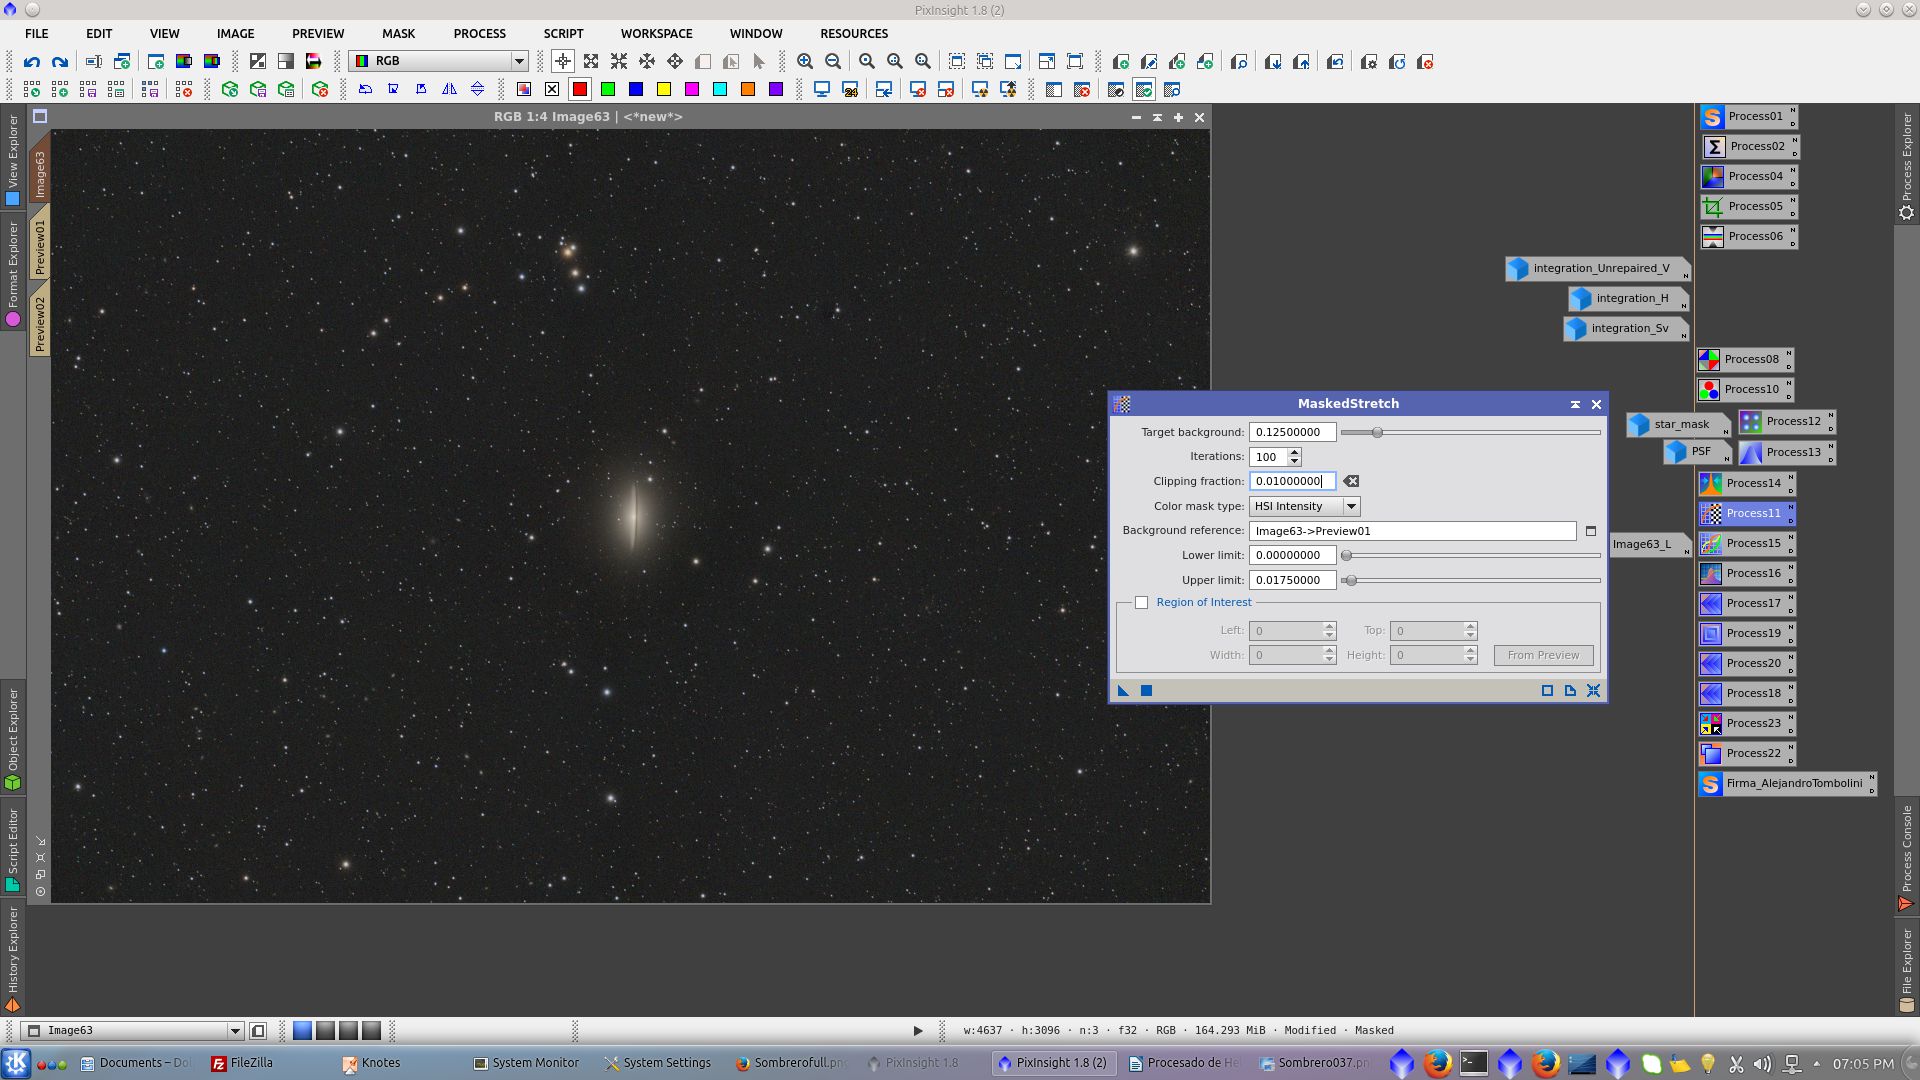This screenshot has height=1080, width=1920.
Task: Click the select background reference view button
Action: [x=1591, y=531]
